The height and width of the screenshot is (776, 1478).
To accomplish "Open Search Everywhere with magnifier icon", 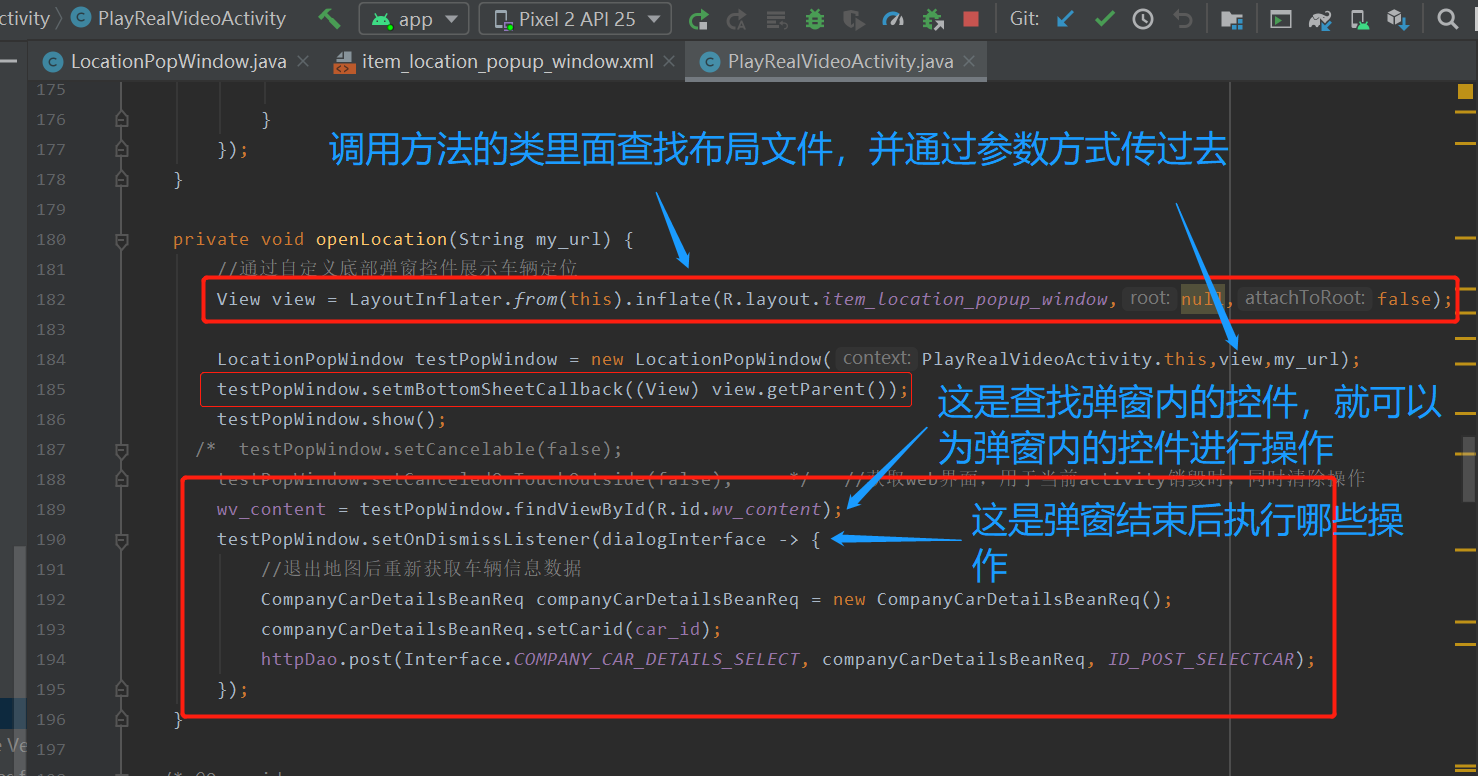I will 1447,18.
